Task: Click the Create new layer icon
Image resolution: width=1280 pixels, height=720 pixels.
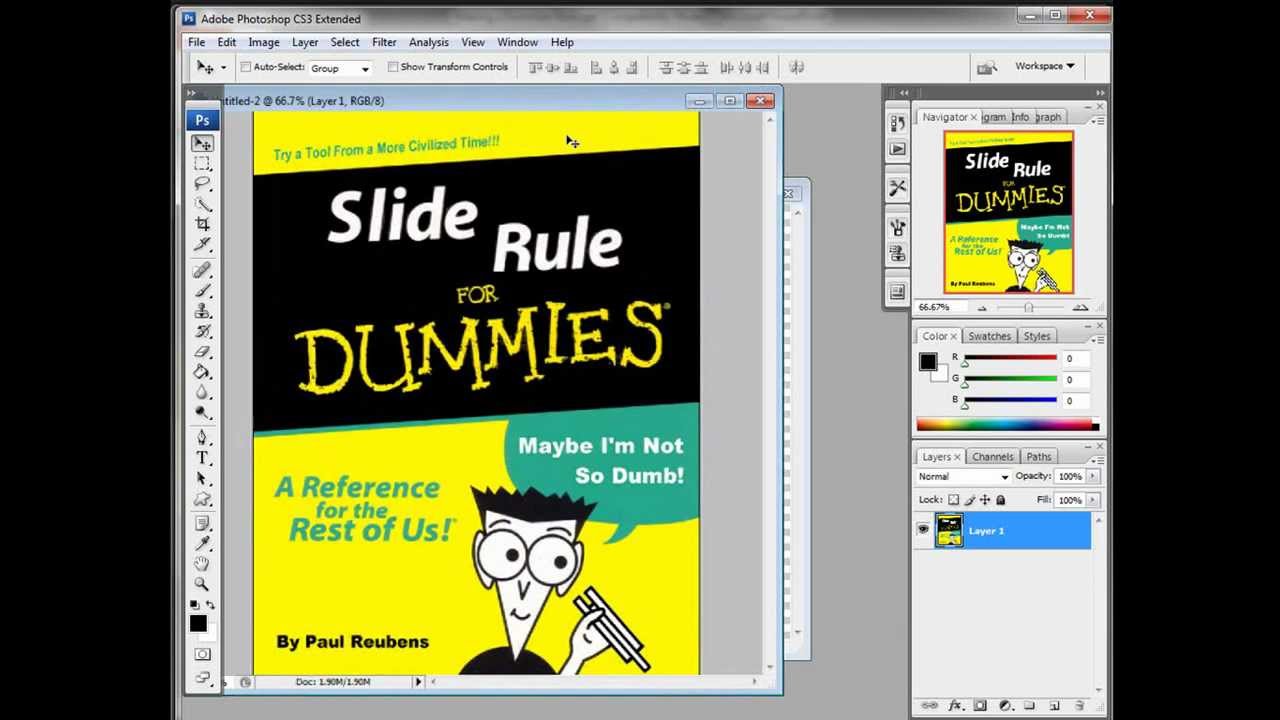Action: (x=1054, y=706)
